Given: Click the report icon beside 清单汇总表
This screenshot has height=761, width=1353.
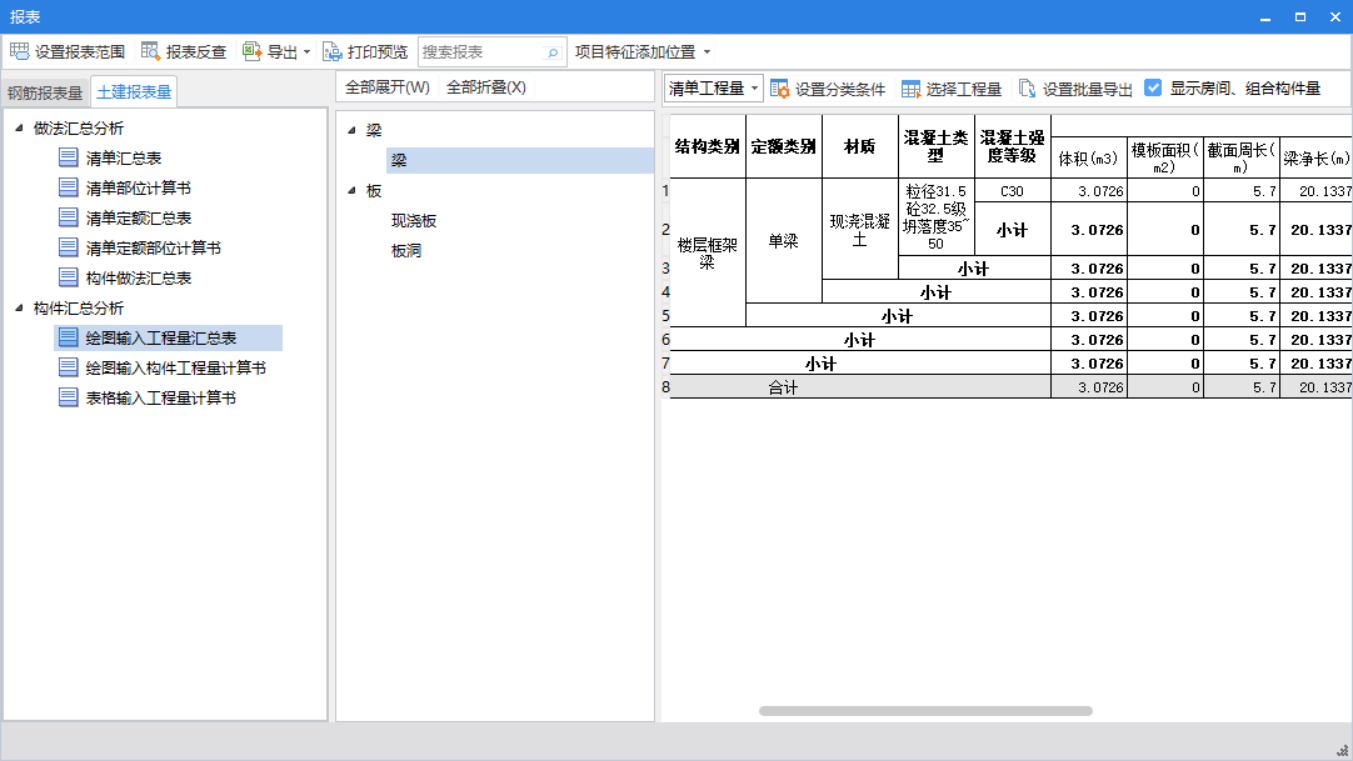Looking at the screenshot, I should 68,157.
